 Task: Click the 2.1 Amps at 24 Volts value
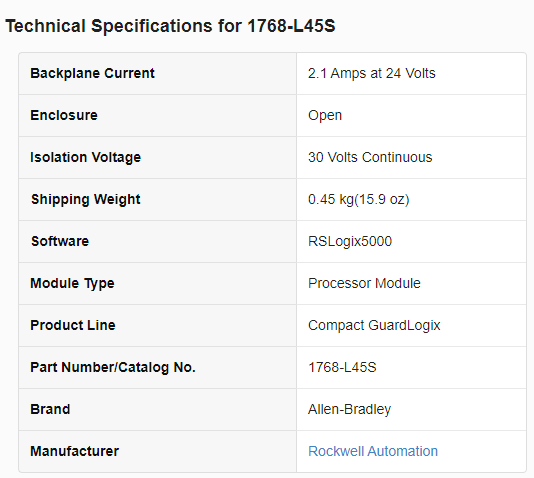(x=372, y=73)
